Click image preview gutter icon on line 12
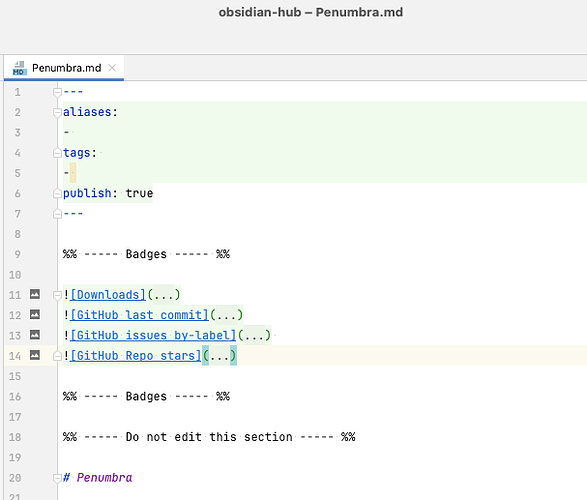This screenshot has height=500, width=587. (35, 314)
